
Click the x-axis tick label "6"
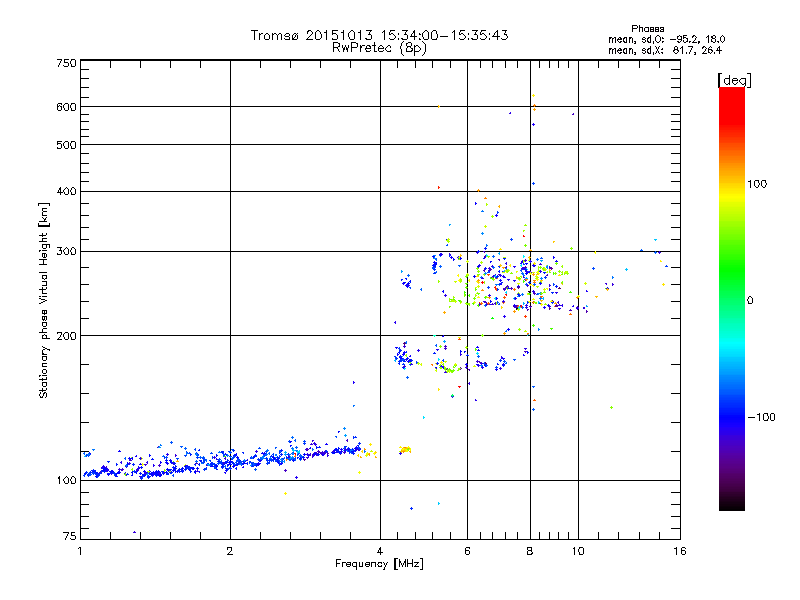click(467, 551)
